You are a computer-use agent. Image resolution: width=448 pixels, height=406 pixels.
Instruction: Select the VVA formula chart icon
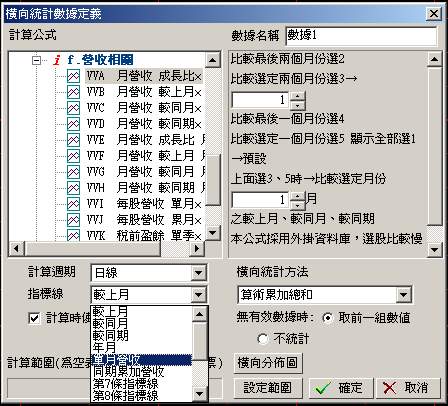[x=73, y=76]
